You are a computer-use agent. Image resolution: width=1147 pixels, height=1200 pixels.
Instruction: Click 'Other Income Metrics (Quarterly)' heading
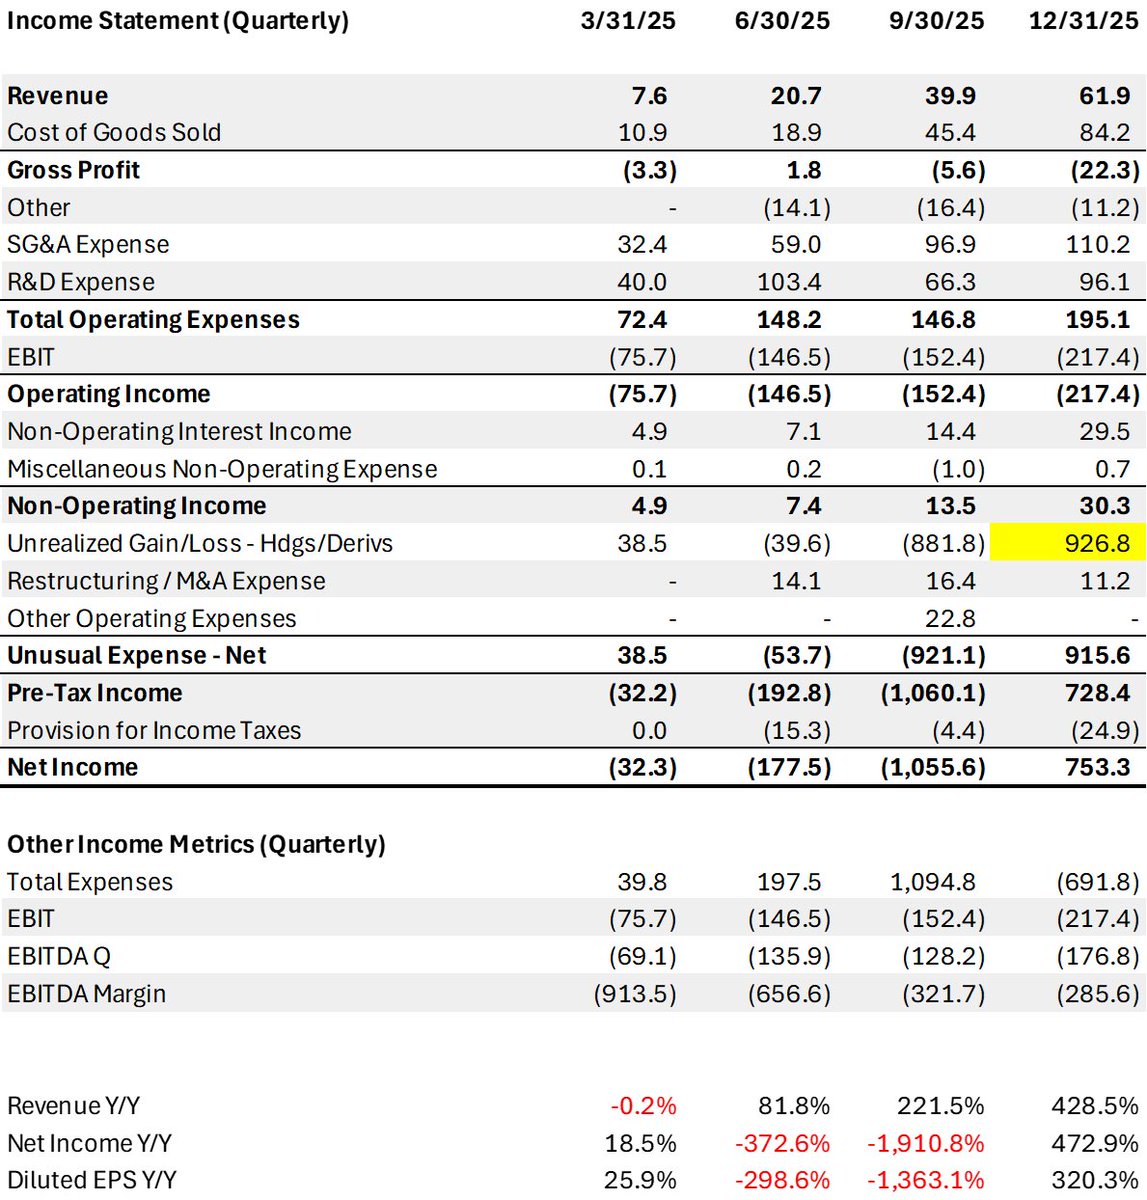tap(196, 845)
